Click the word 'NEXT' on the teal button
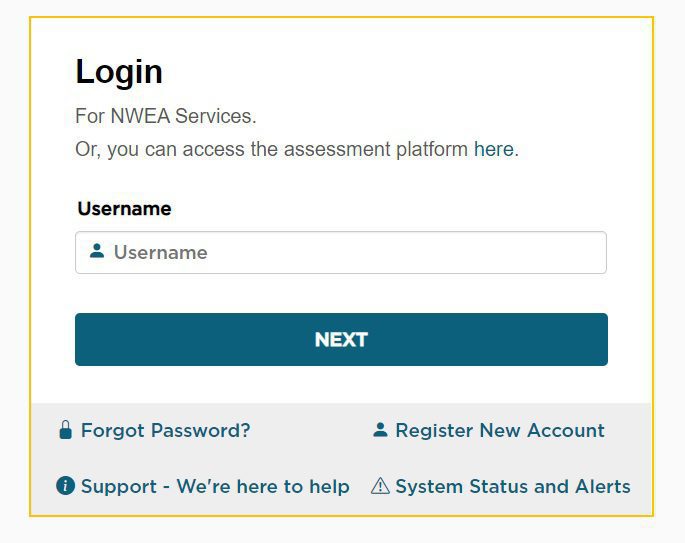Image resolution: width=685 pixels, height=543 pixels. tap(341, 340)
